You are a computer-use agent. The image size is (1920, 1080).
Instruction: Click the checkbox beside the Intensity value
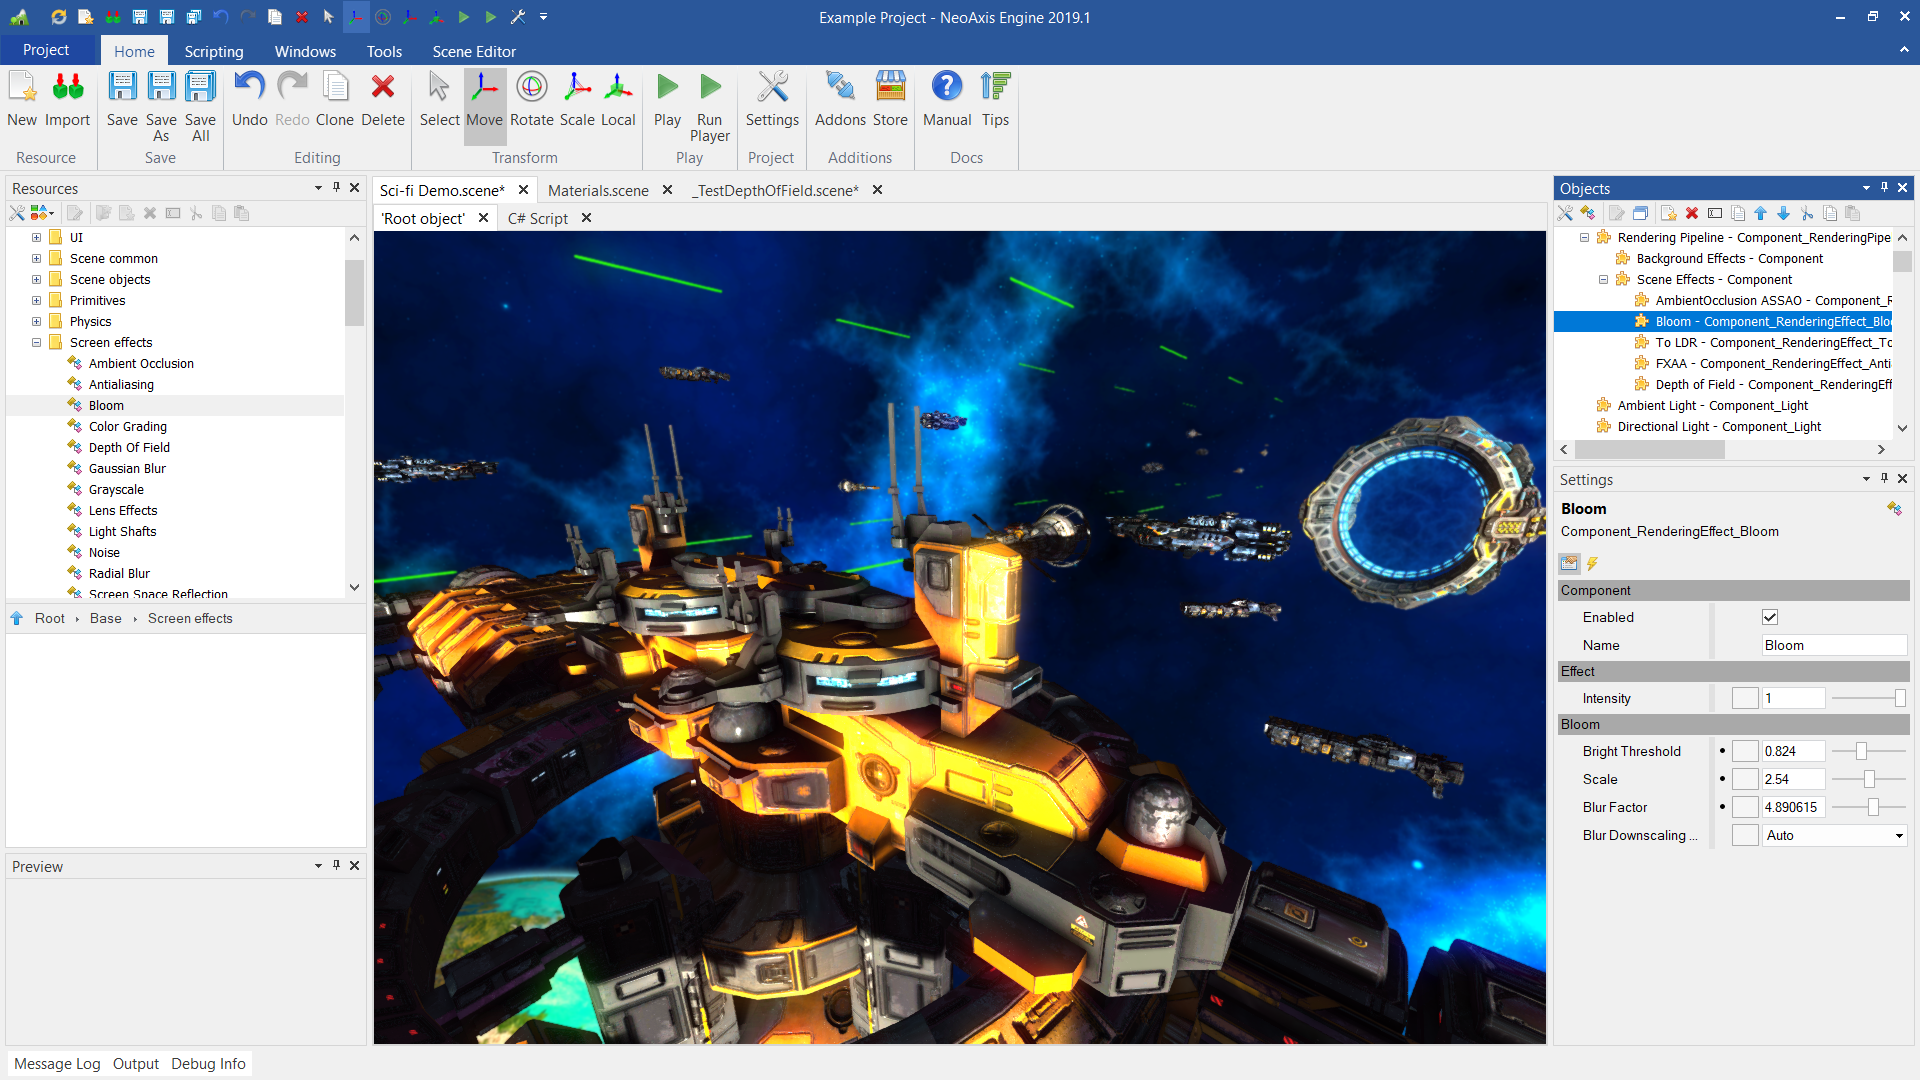click(x=1745, y=699)
